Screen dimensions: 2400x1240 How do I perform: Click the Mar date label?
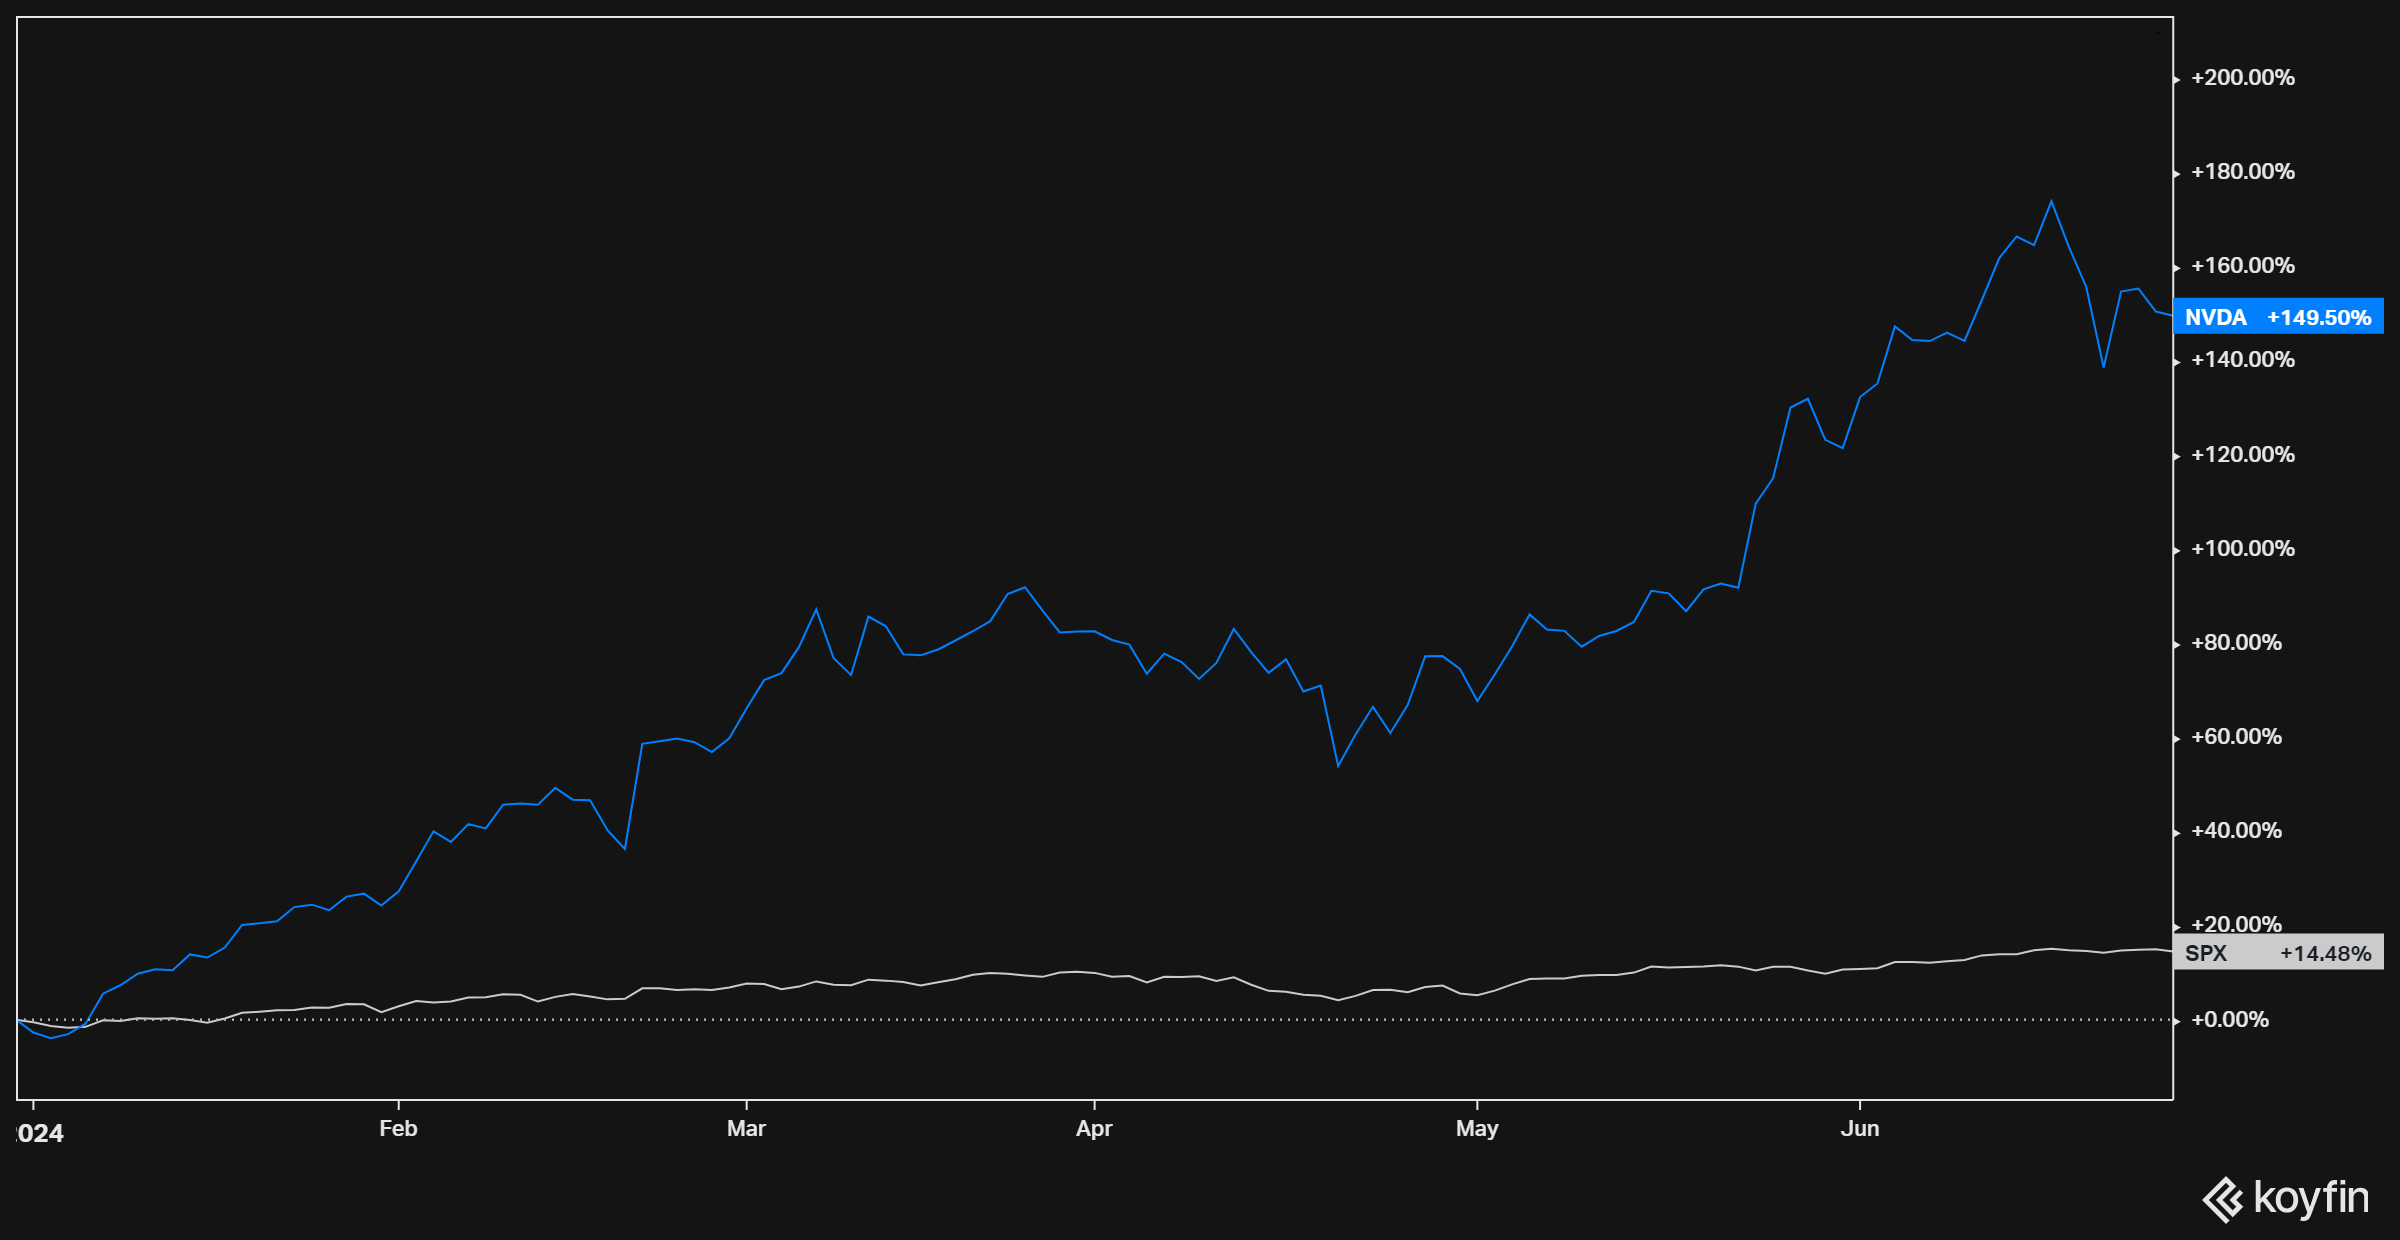[x=746, y=1129]
